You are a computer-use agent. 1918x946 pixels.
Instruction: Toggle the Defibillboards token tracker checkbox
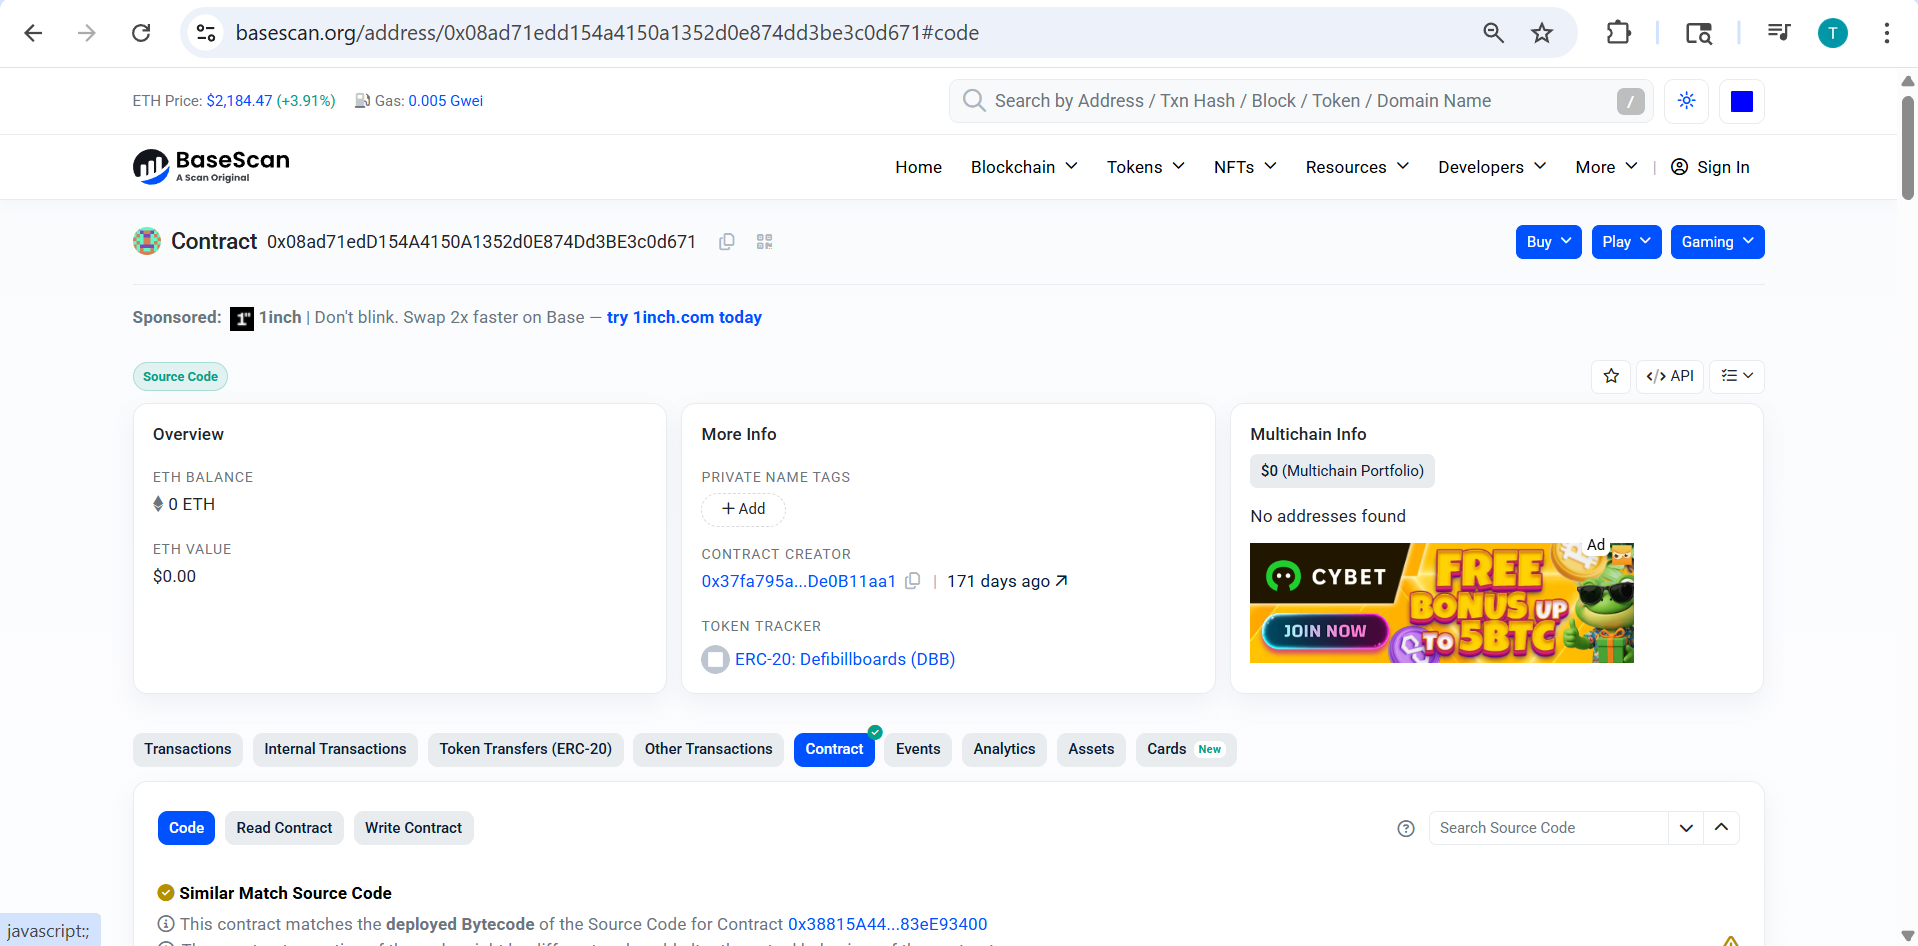(715, 659)
